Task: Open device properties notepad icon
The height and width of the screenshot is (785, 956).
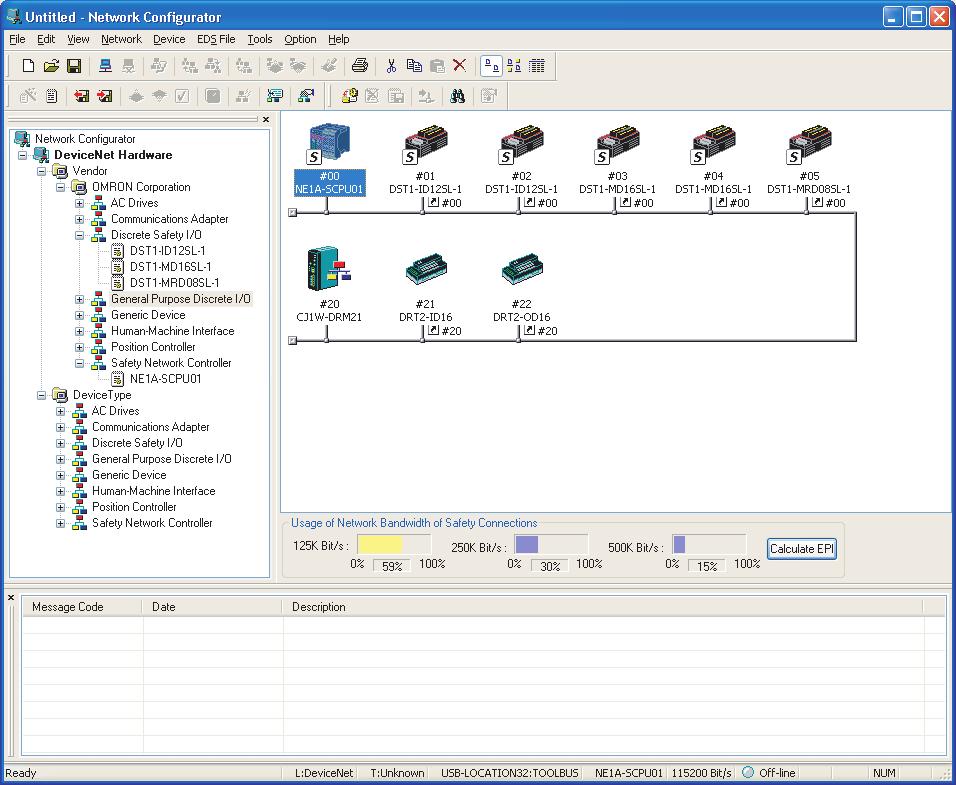Action: click(51, 96)
